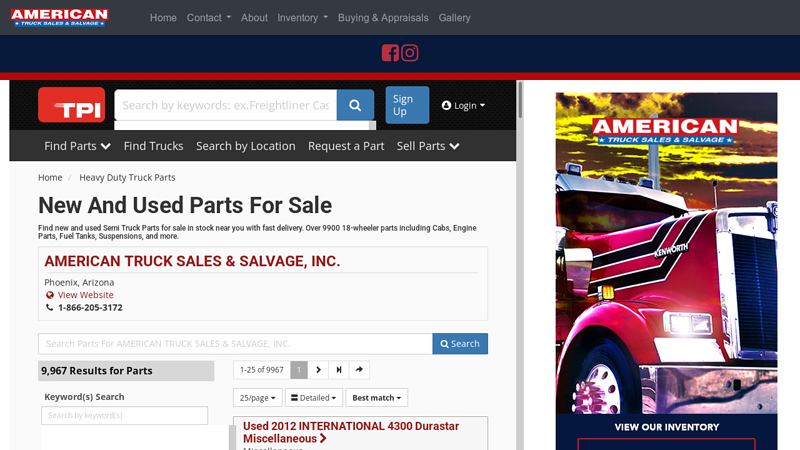The width and height of the screenshot is (800, 450).
Task: Jump to last results page icon
Action: click(339, 370)
